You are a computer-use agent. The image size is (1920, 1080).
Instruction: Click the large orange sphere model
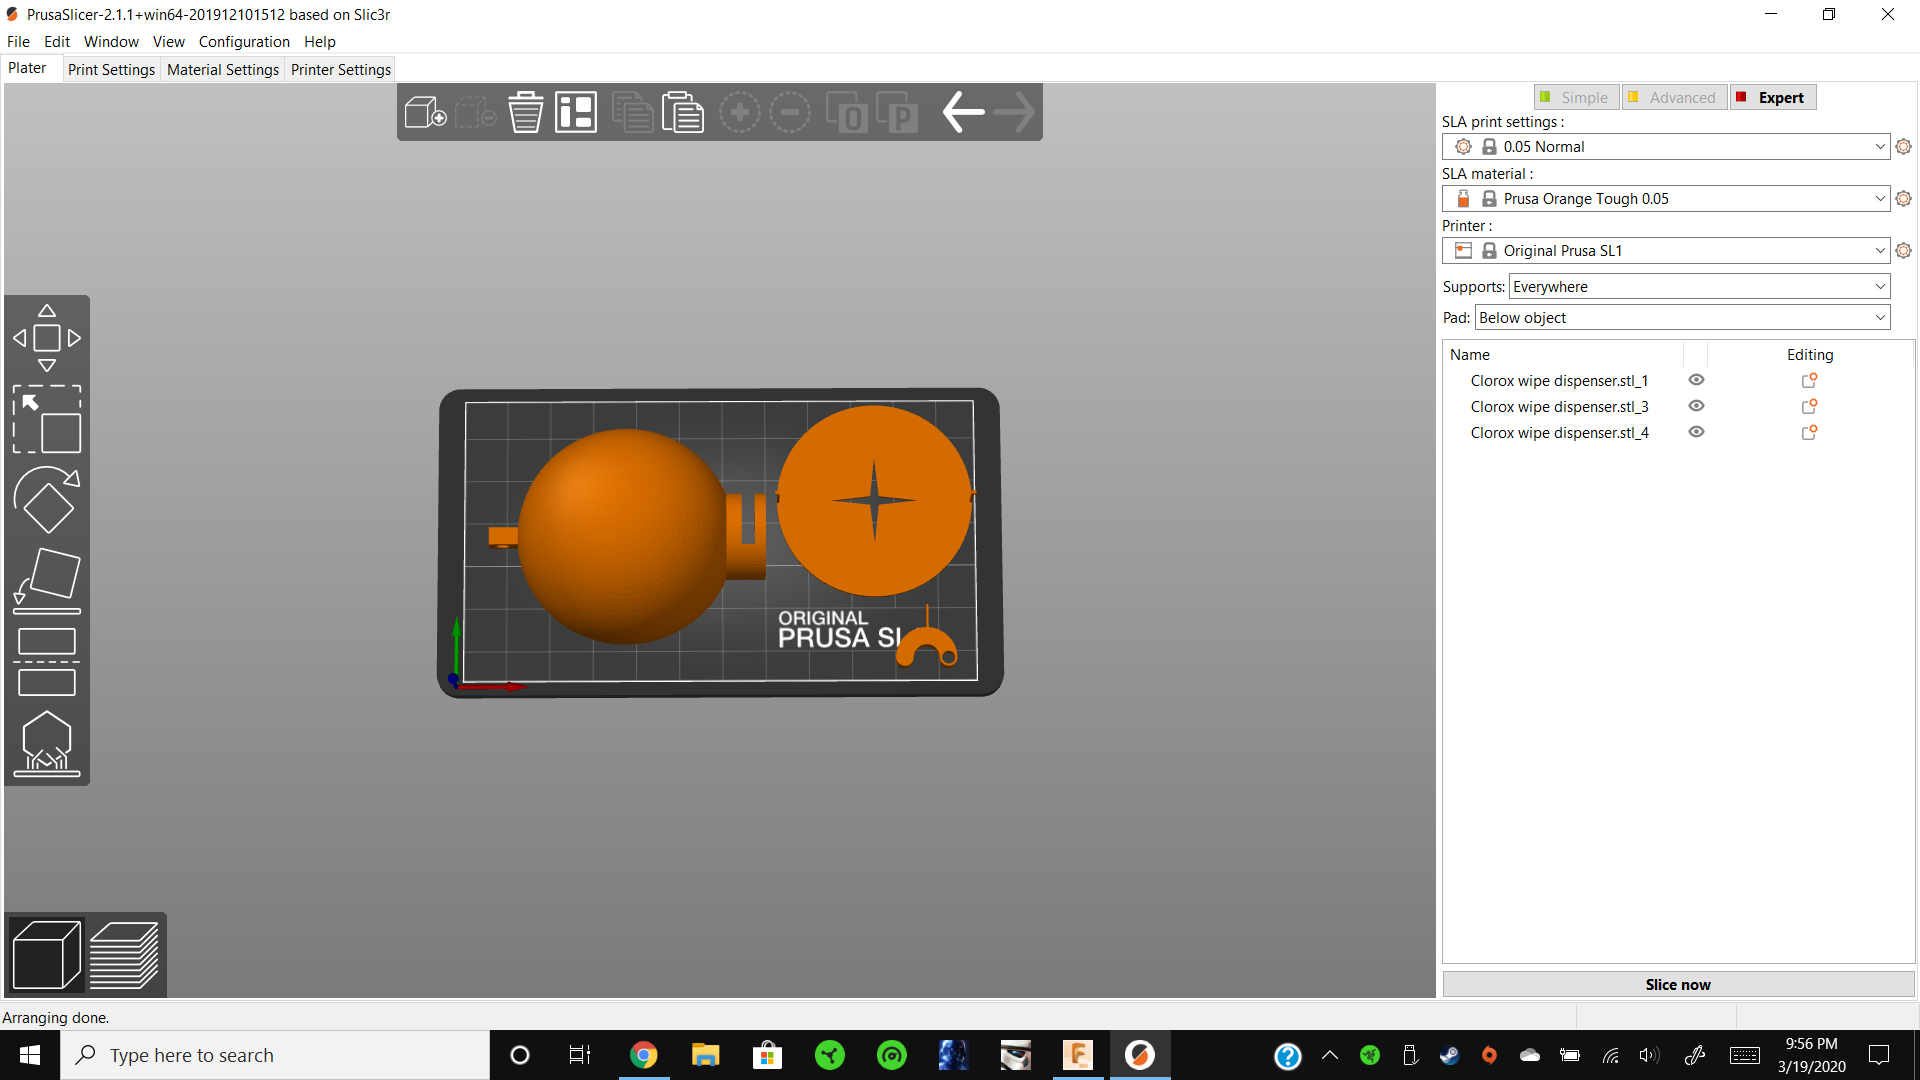point(622,536)
